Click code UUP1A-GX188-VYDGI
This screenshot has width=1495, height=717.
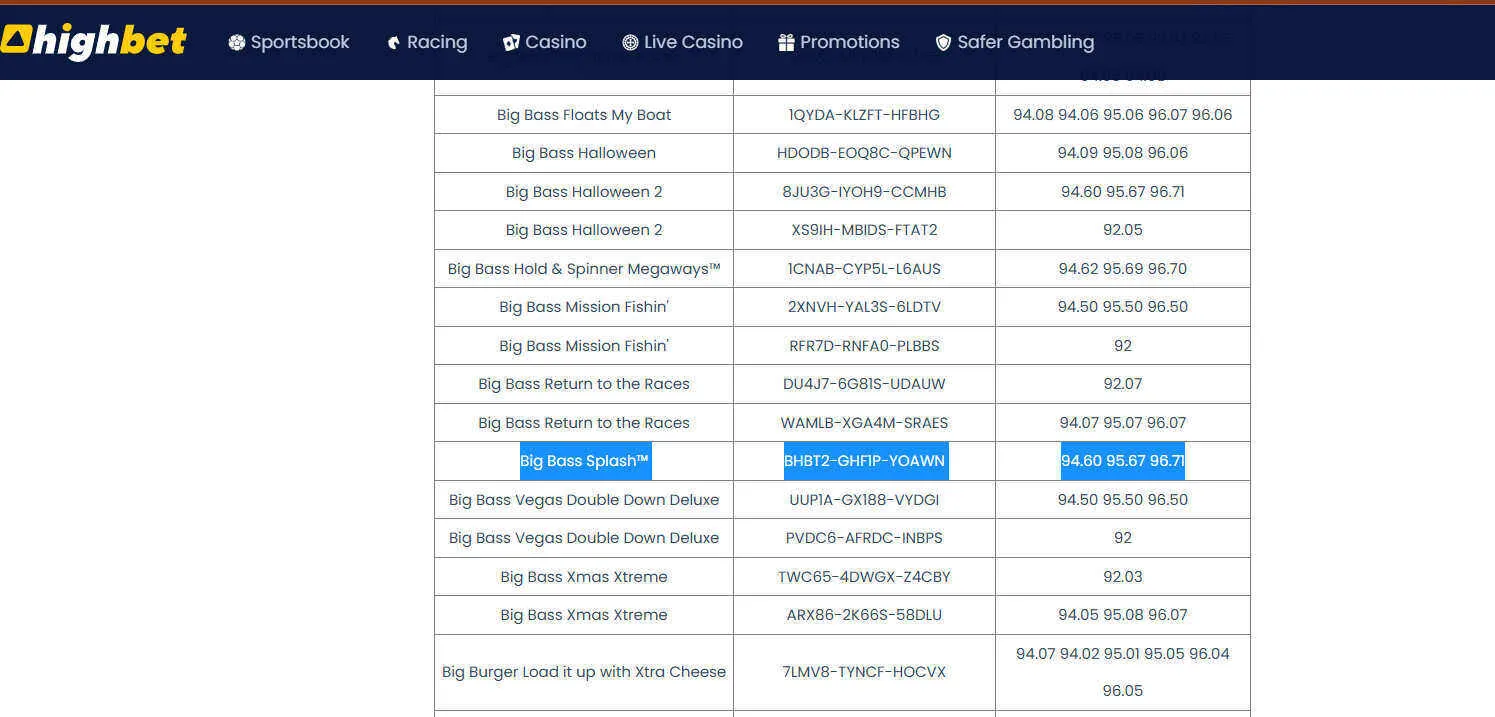pos(864,500)
